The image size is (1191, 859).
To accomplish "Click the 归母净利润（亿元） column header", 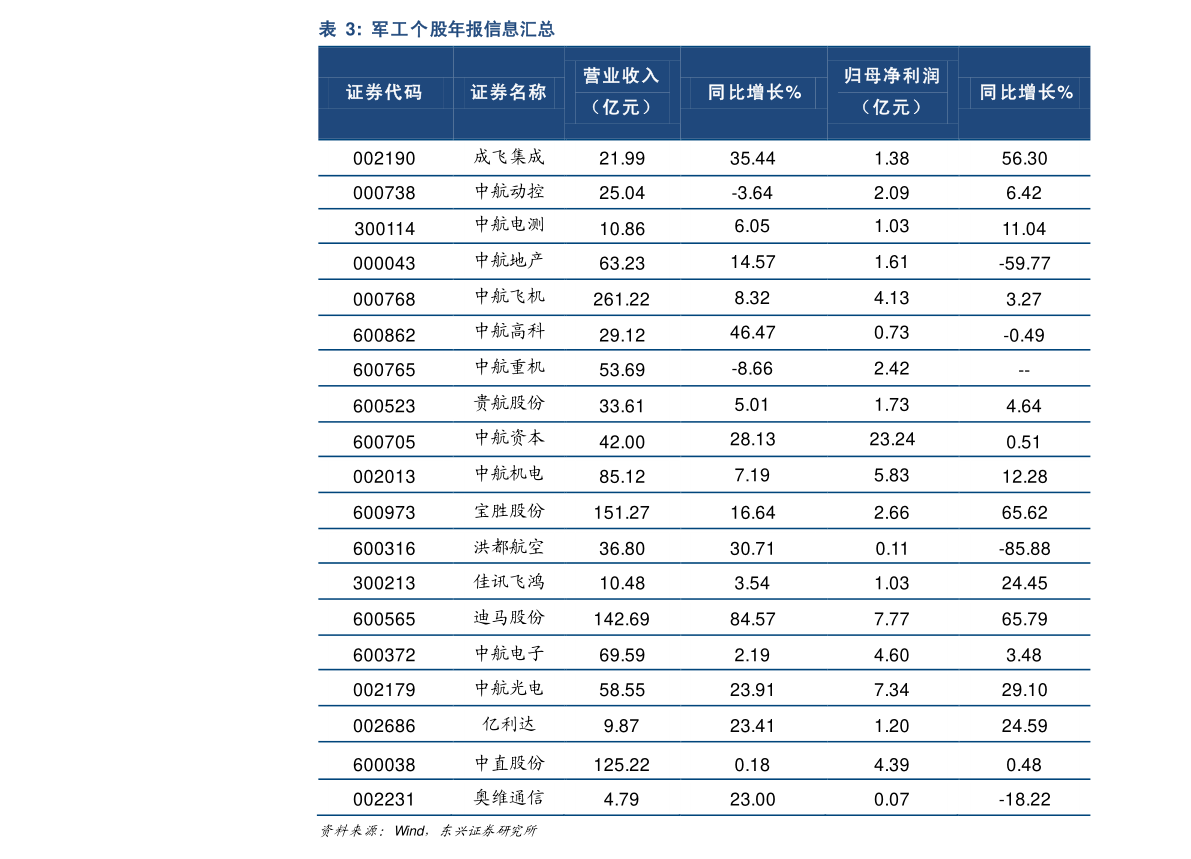I will (x=892, y=91).
